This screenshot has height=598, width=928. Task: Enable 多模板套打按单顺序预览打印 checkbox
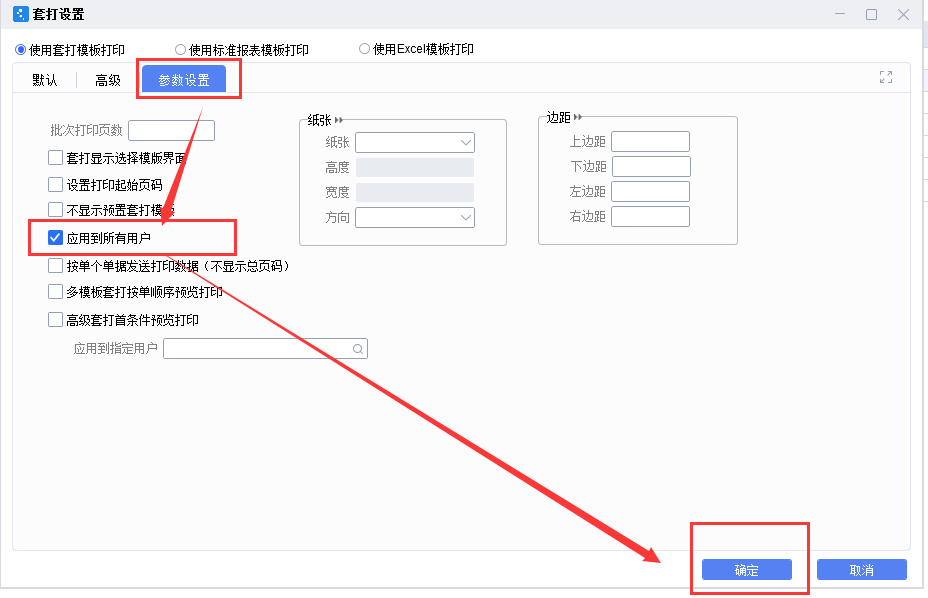pyautogui.click(x=55, y=292)
